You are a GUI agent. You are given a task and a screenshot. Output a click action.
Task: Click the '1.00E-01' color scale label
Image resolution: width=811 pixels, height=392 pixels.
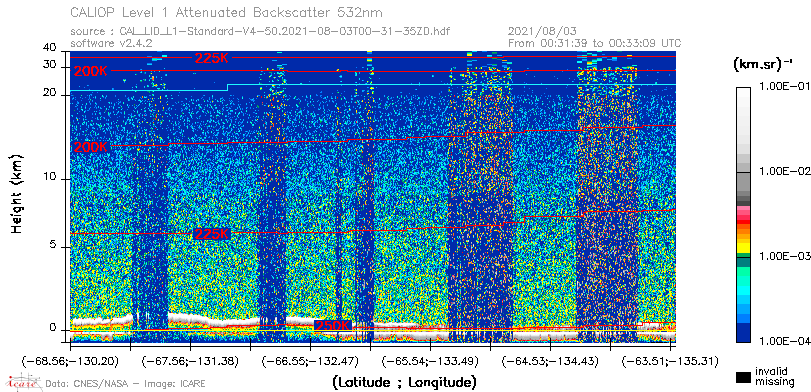[784, 86]
